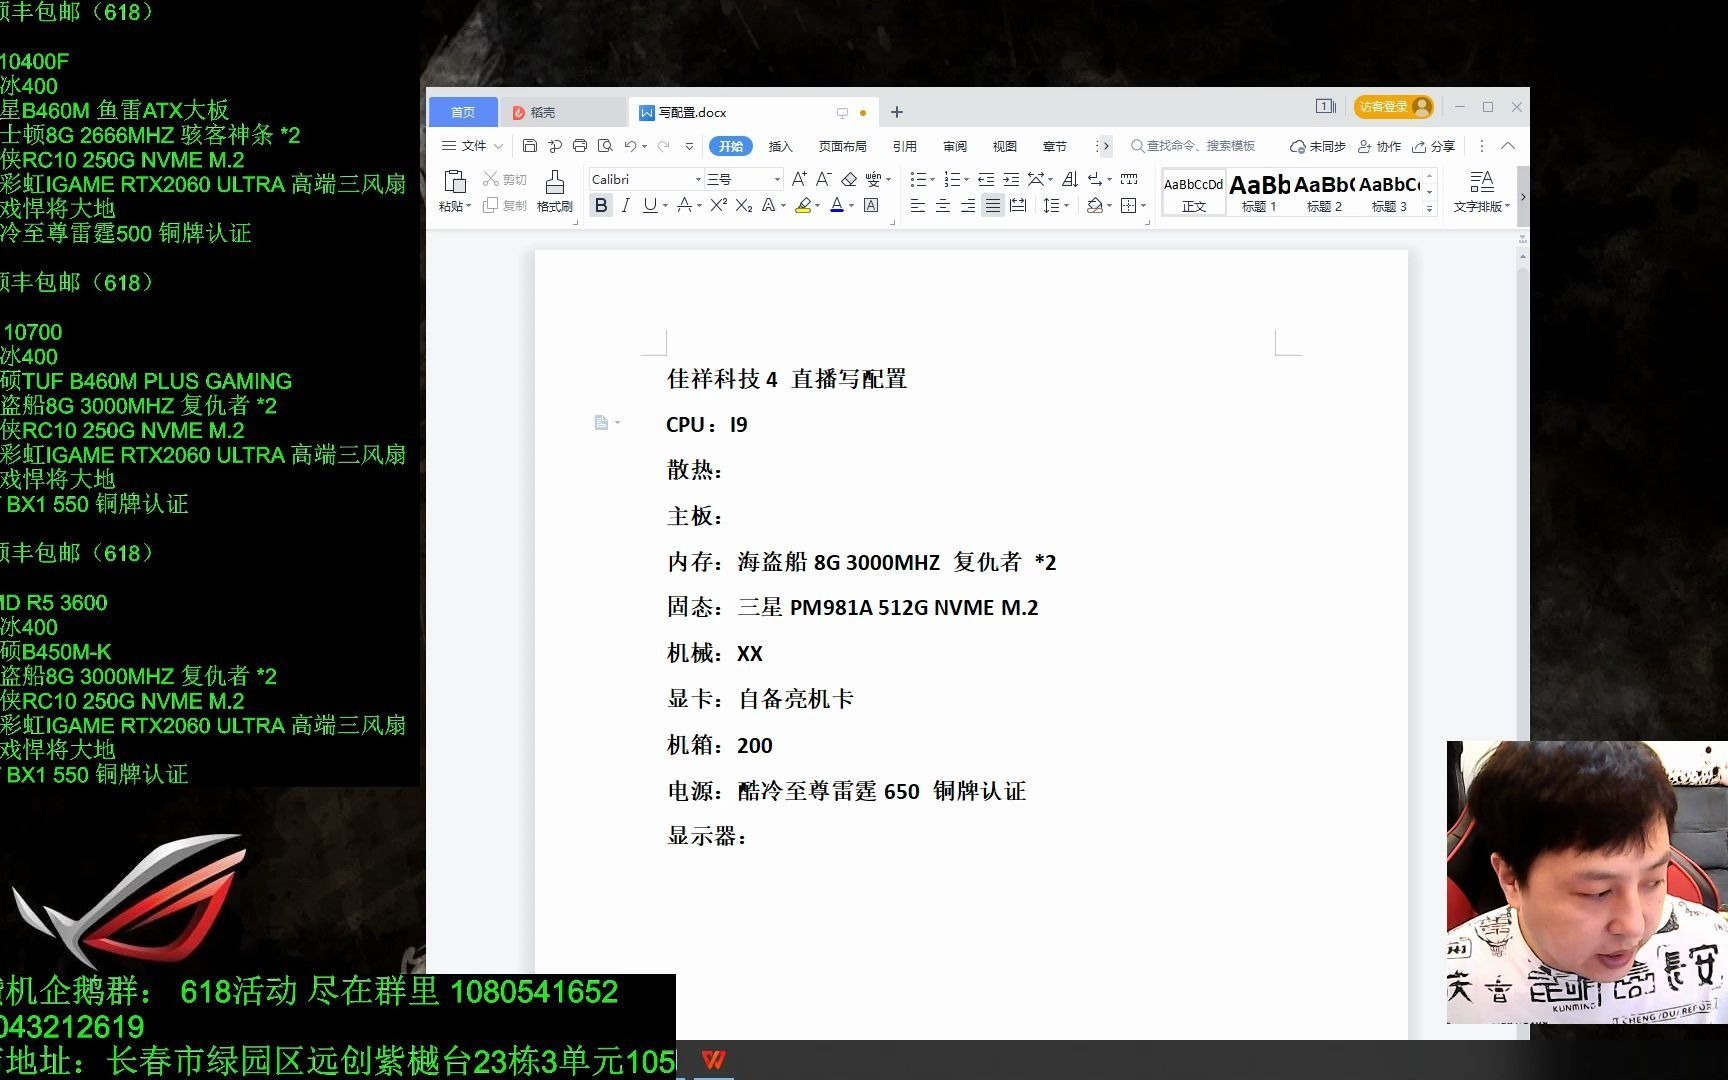Apply the 正文 body text style
The height and width of the screenshot is (1080, 1728).
1194,191
